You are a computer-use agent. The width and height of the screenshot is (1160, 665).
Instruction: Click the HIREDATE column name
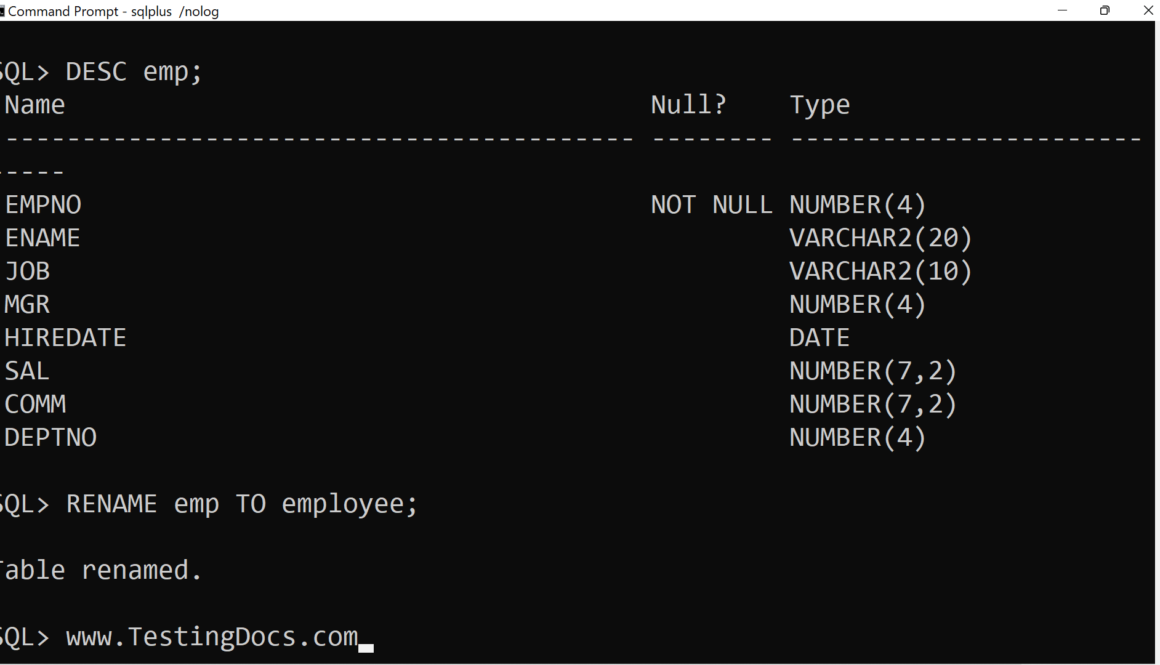click(x=65, y=338)
